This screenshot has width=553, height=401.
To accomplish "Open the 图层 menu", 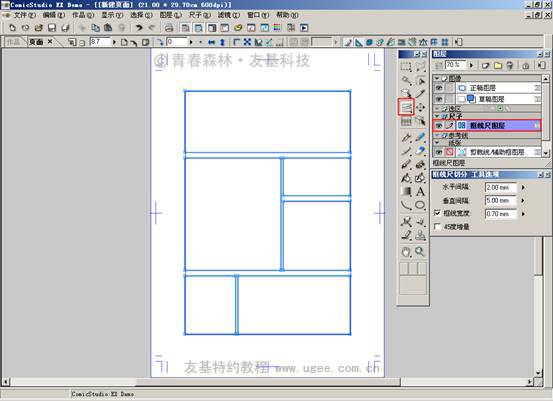I will (x=171, y=15).
